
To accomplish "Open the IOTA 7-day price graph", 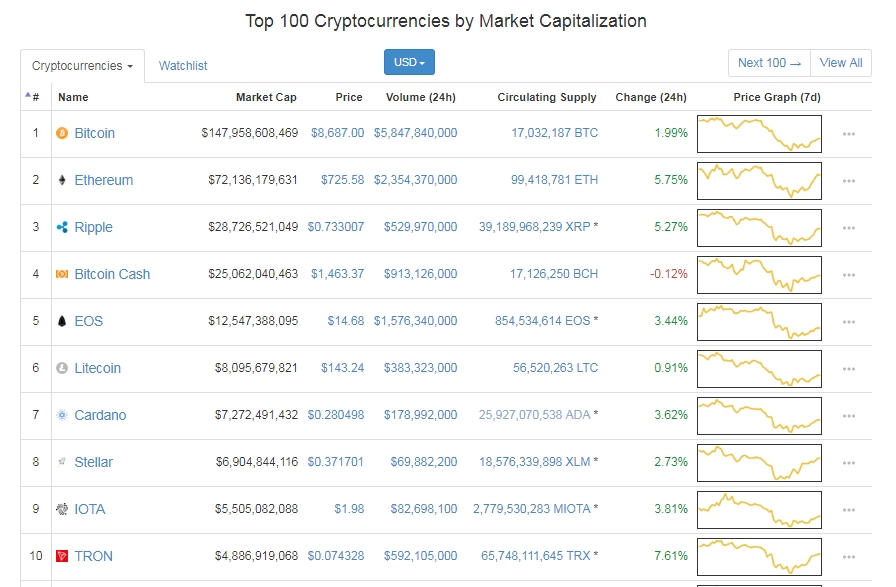I will tap(759, 510).
